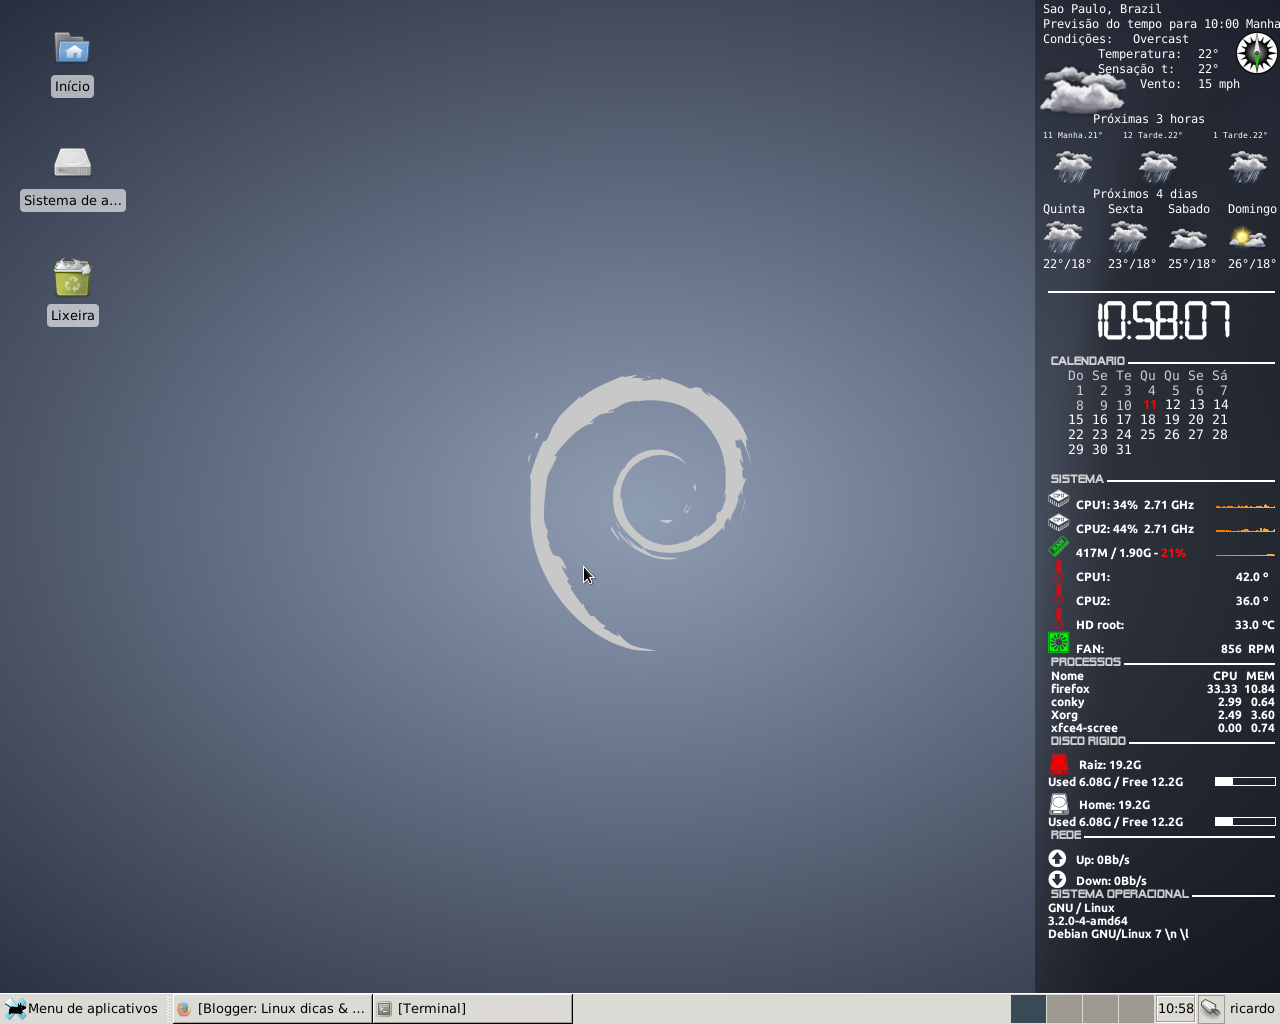This screenshot has width=1280, height=1024.
Task: Open the Menu de aplicativos launcher
Action: [82, 1008]
